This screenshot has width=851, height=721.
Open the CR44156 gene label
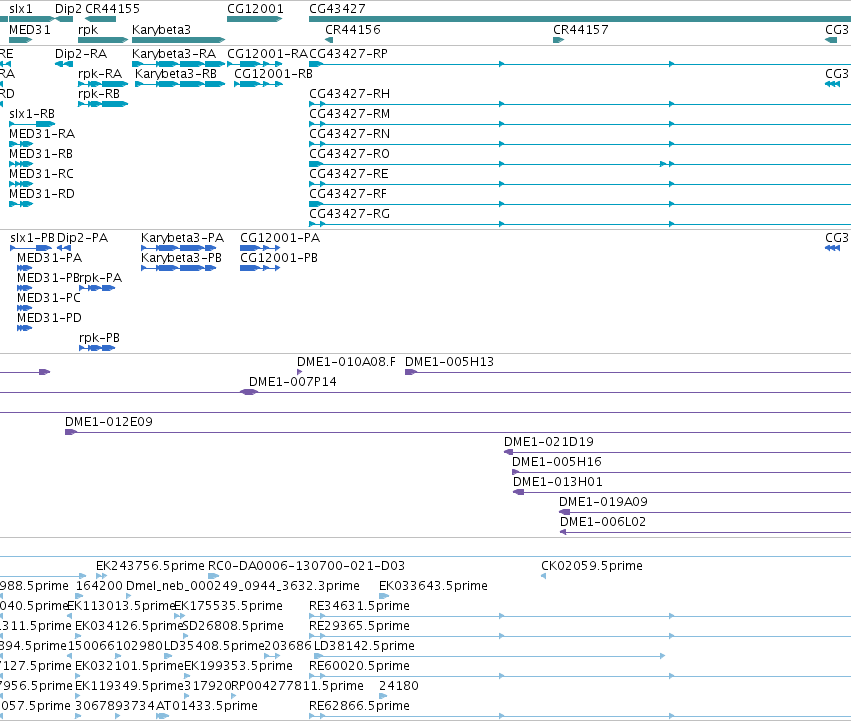(353, 30)
